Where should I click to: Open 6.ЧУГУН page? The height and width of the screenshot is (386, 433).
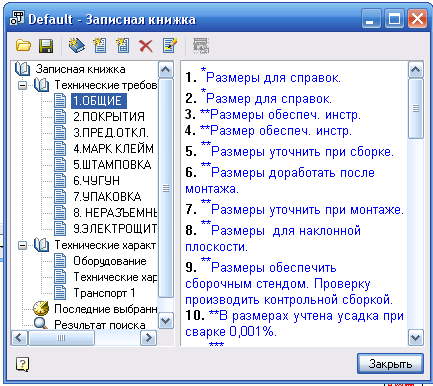(96, 180)
